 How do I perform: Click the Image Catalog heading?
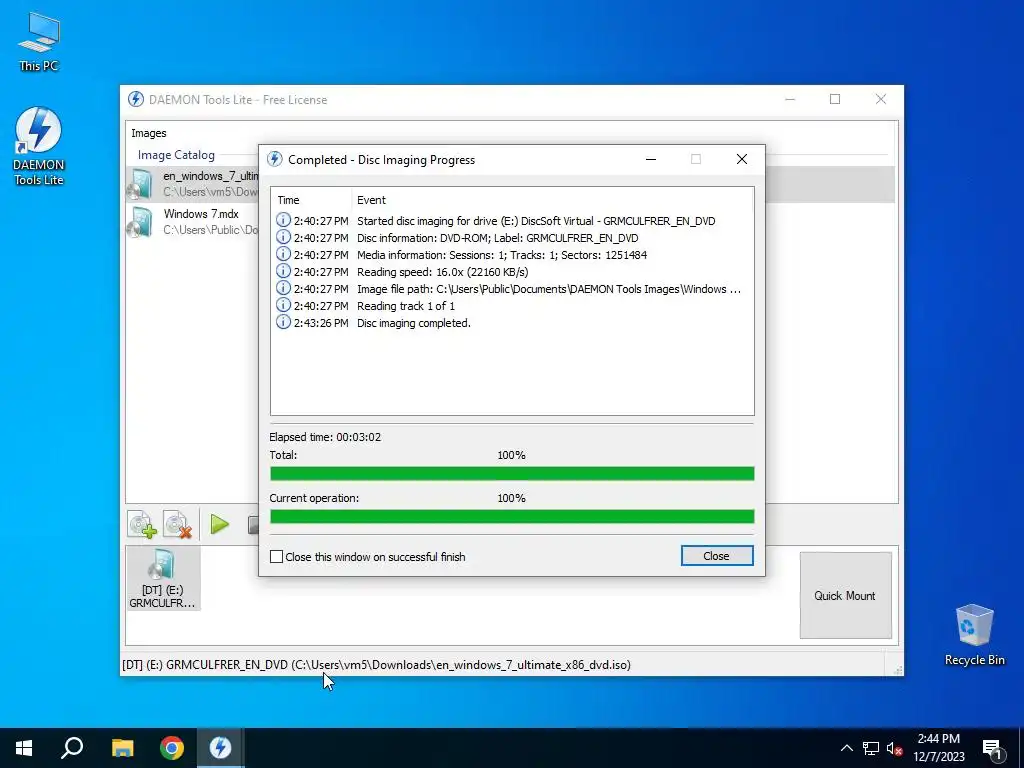[176, 155]
